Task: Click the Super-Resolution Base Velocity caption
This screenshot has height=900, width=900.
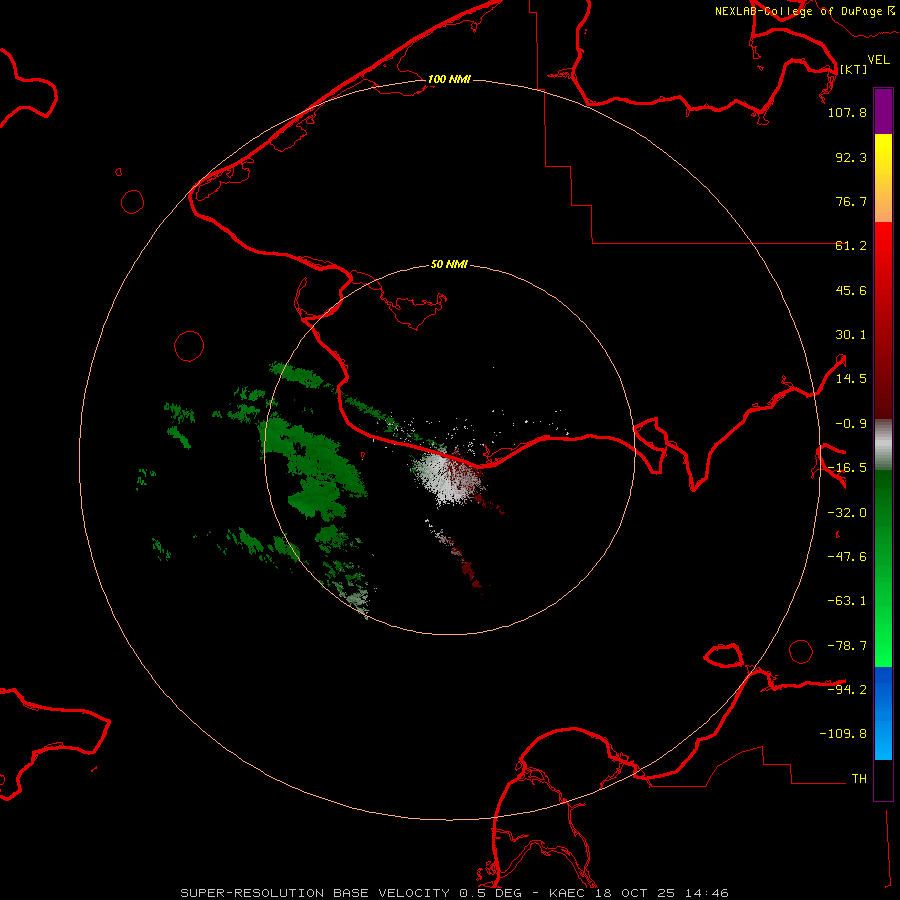Action: (x=455, y=893)
